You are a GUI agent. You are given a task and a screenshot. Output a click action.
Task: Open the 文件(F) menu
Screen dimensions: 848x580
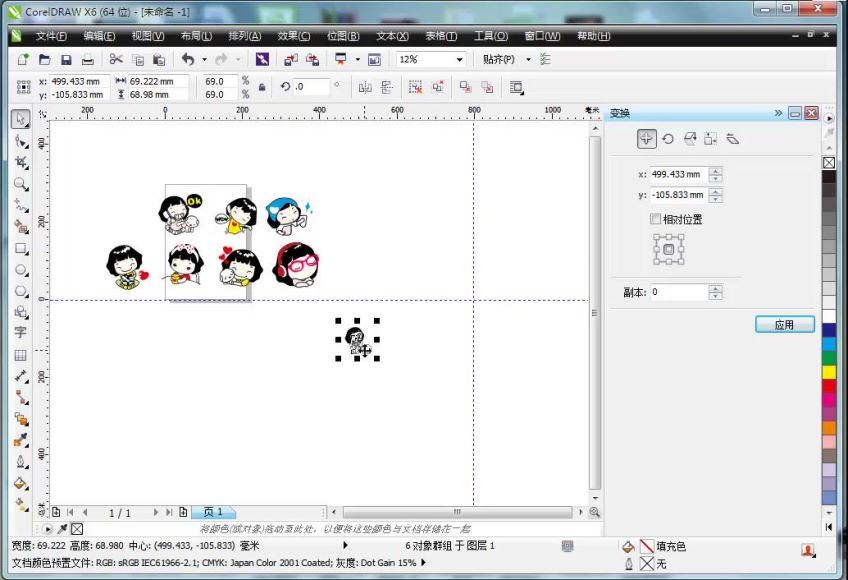tap(51, 36)
